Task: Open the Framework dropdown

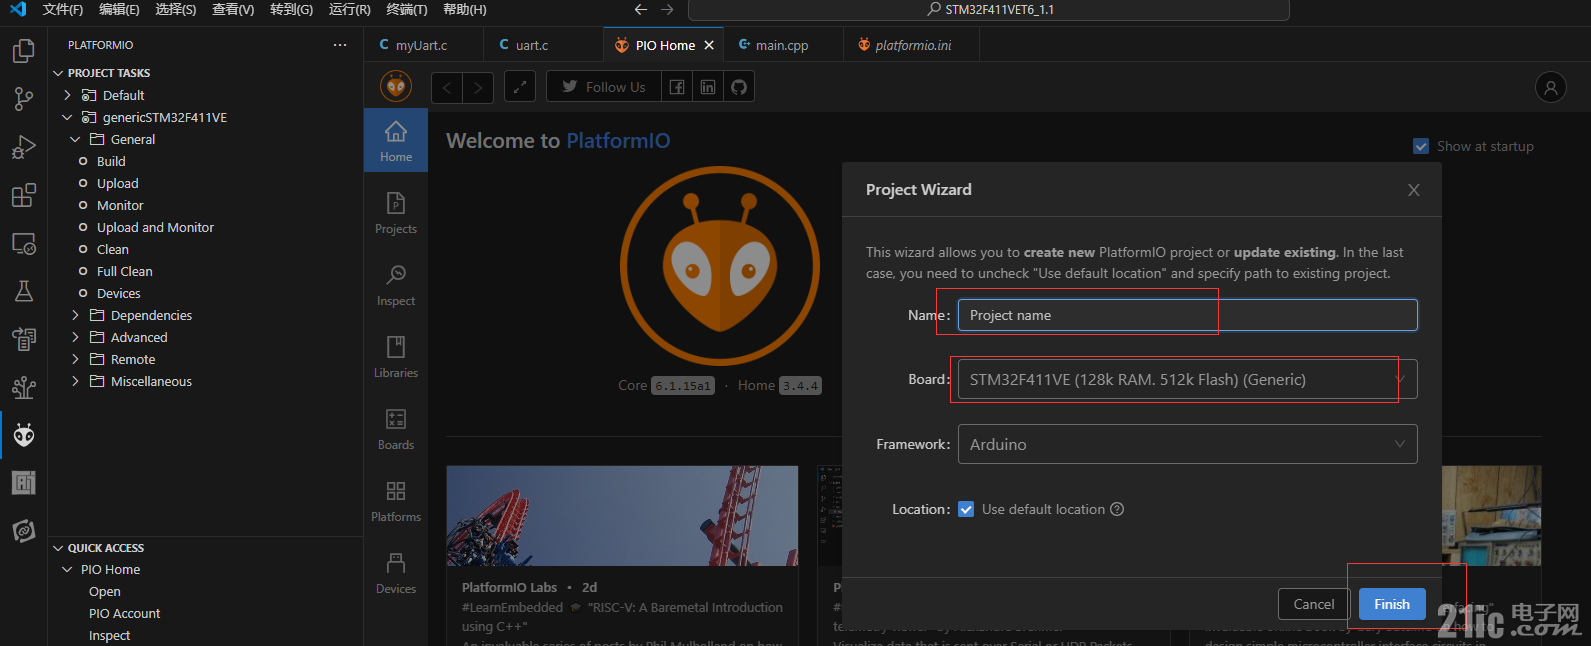Action: [1187, 444]
